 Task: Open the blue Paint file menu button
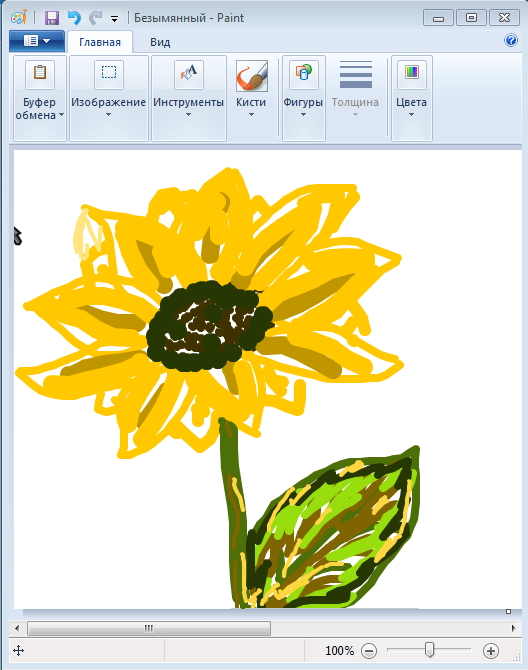coord(37,41)
